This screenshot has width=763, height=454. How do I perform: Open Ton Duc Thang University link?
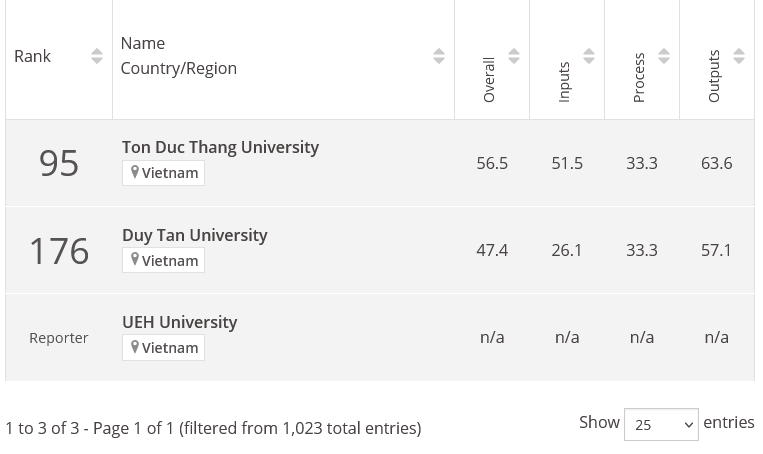click(x=220, y=147)
